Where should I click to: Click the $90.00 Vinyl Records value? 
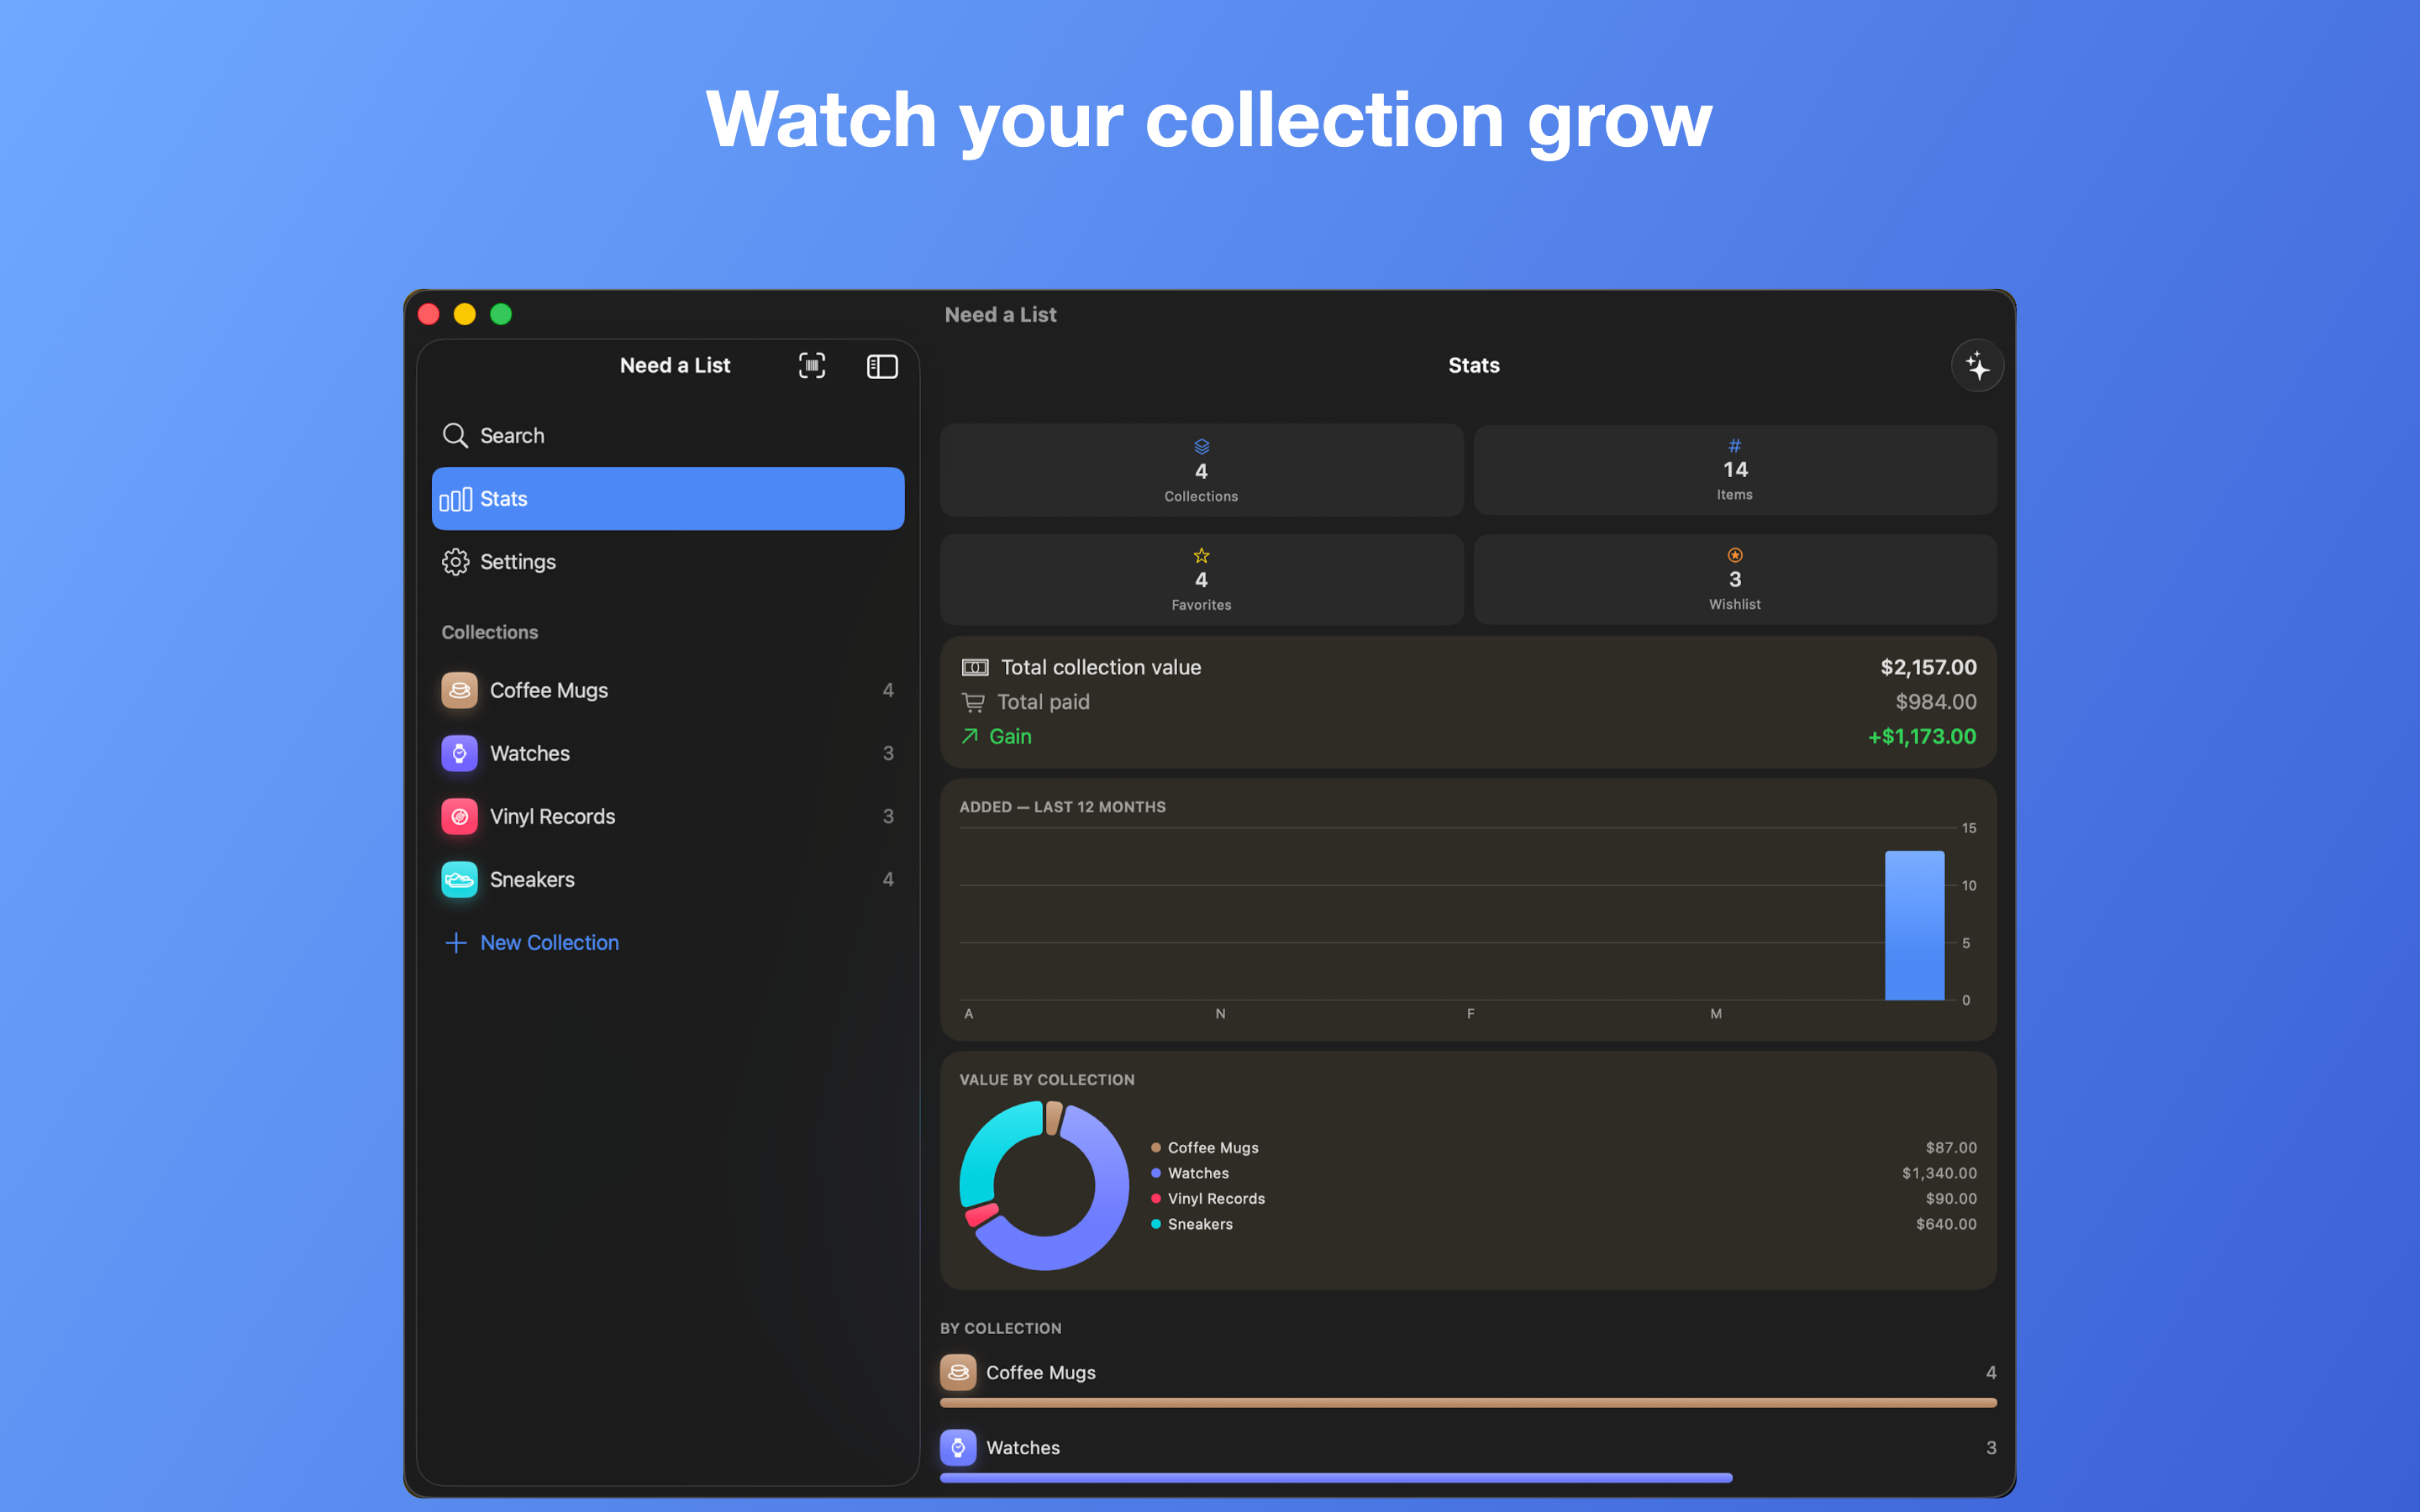1951,1198
